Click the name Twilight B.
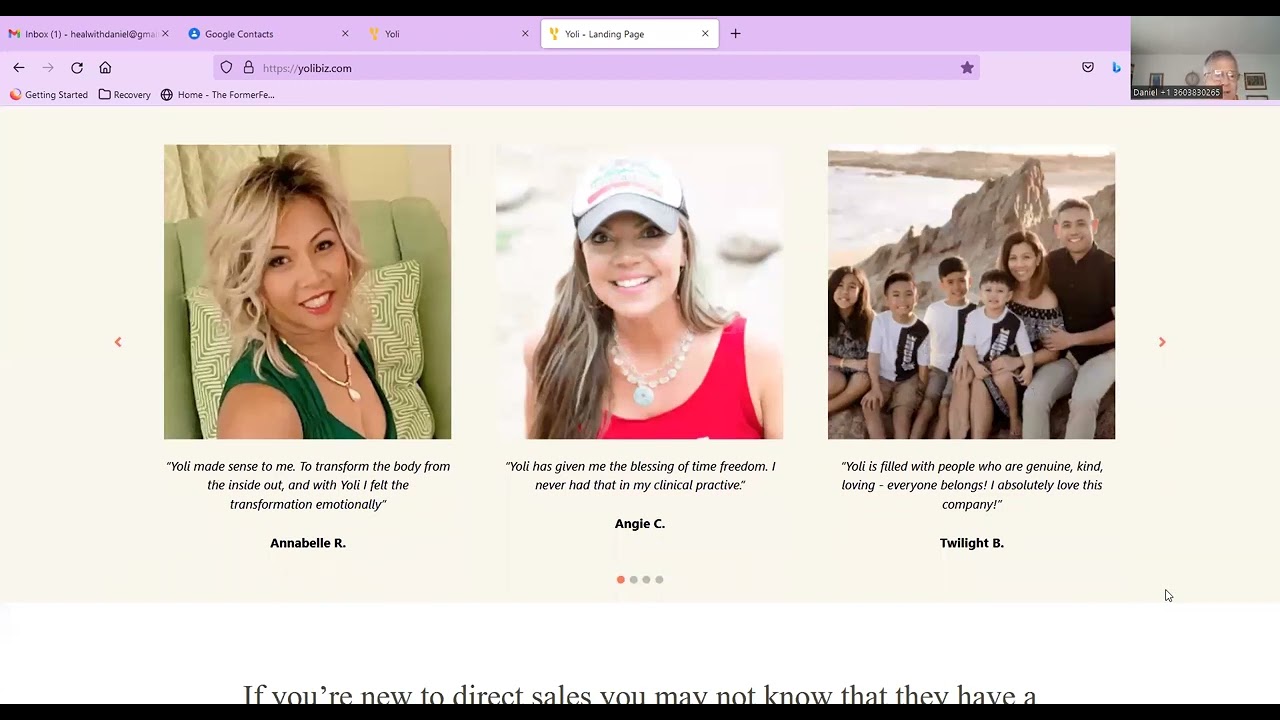This screenshot has width=1280, height=720. click(x=972, y=543)
